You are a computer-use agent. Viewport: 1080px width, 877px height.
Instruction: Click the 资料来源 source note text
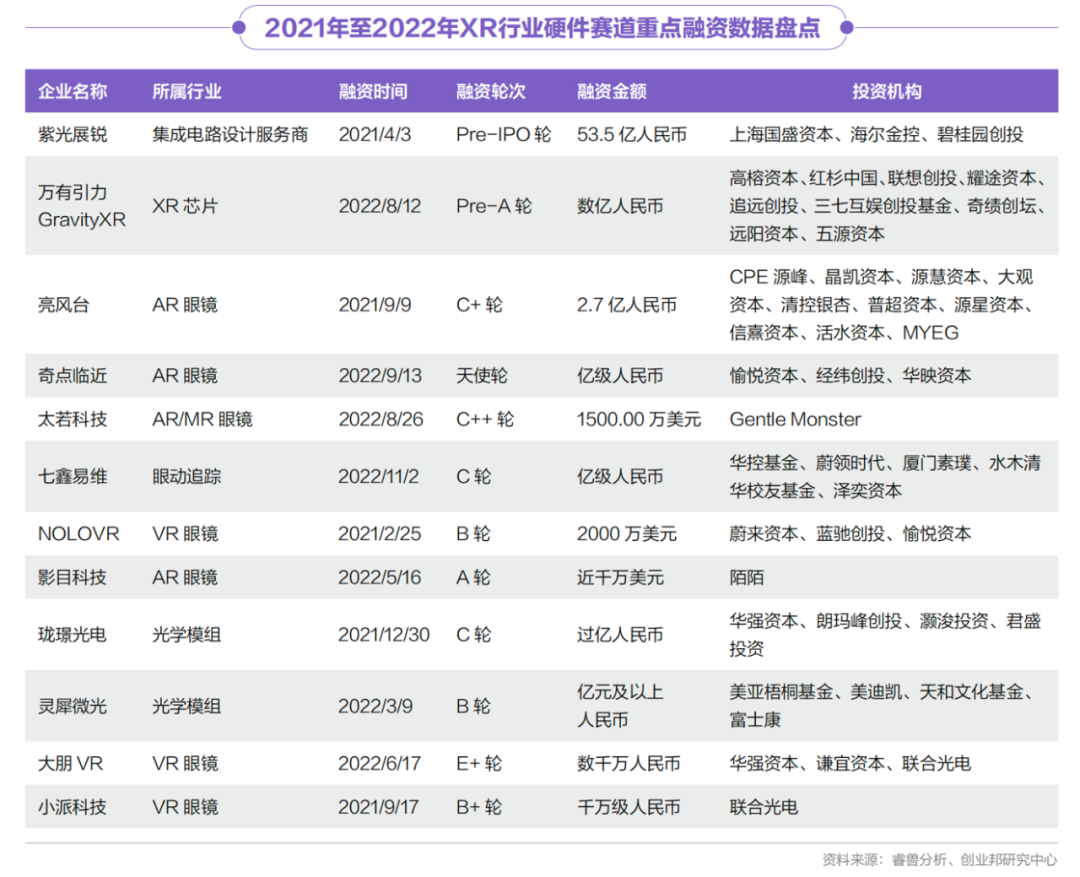[939, 859]
